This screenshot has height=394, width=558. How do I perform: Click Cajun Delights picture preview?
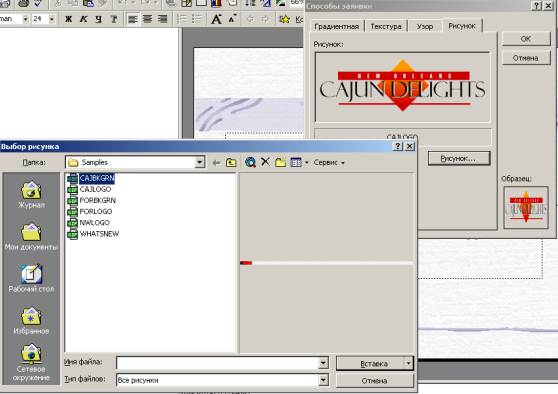[403, 87]
